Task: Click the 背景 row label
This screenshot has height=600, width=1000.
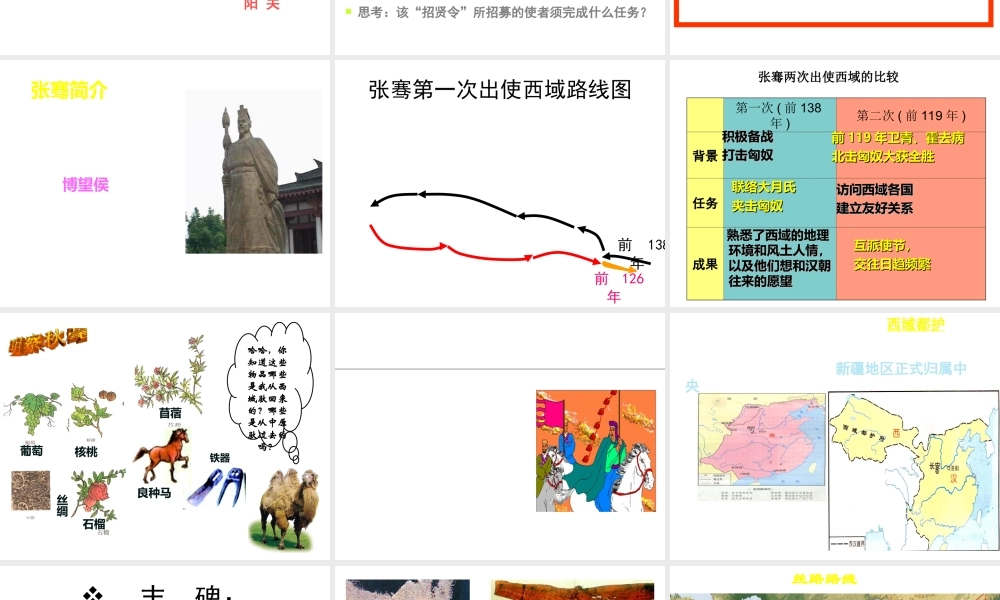Action: click(705, 156)
